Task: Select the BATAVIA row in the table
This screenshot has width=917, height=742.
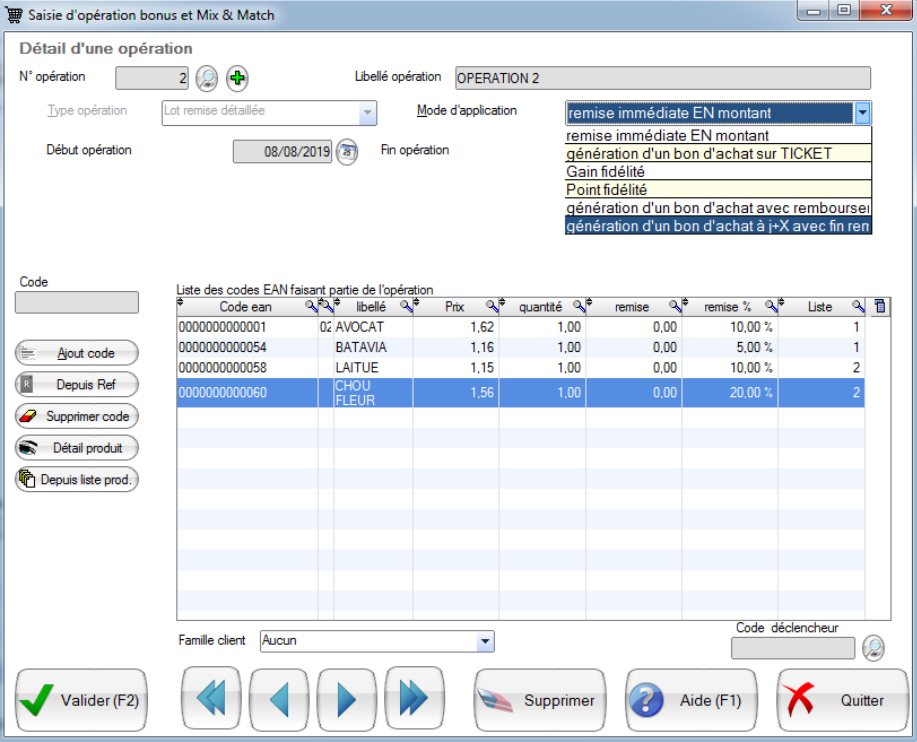Action: coord(360,347)
